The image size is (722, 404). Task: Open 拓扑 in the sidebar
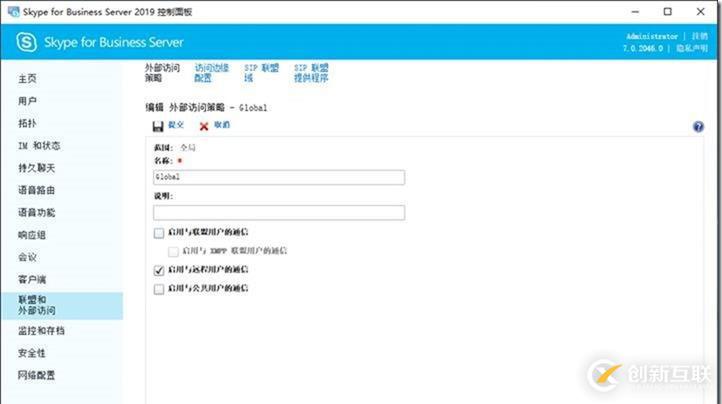pos(27,123)
